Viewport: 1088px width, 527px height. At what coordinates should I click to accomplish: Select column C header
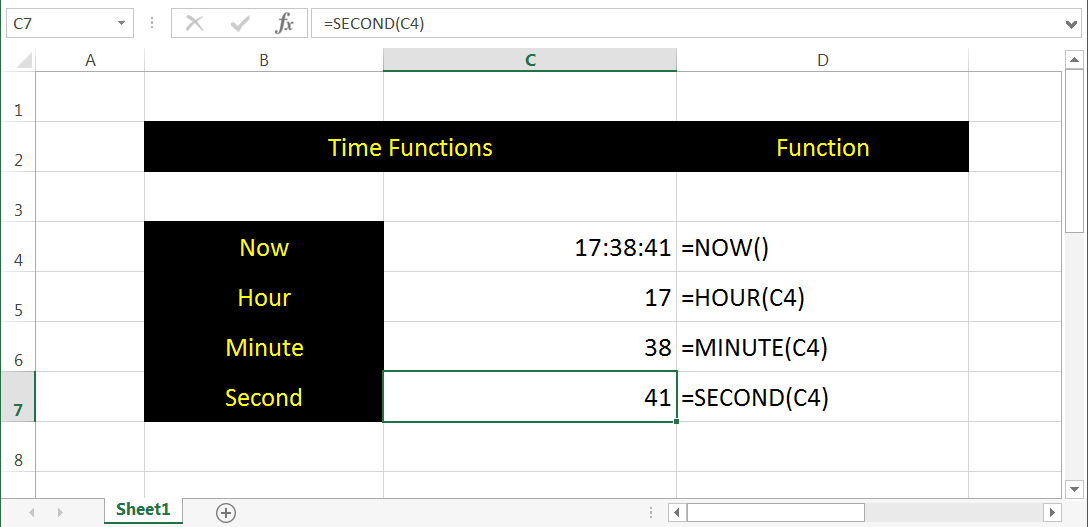coord(530,60)
